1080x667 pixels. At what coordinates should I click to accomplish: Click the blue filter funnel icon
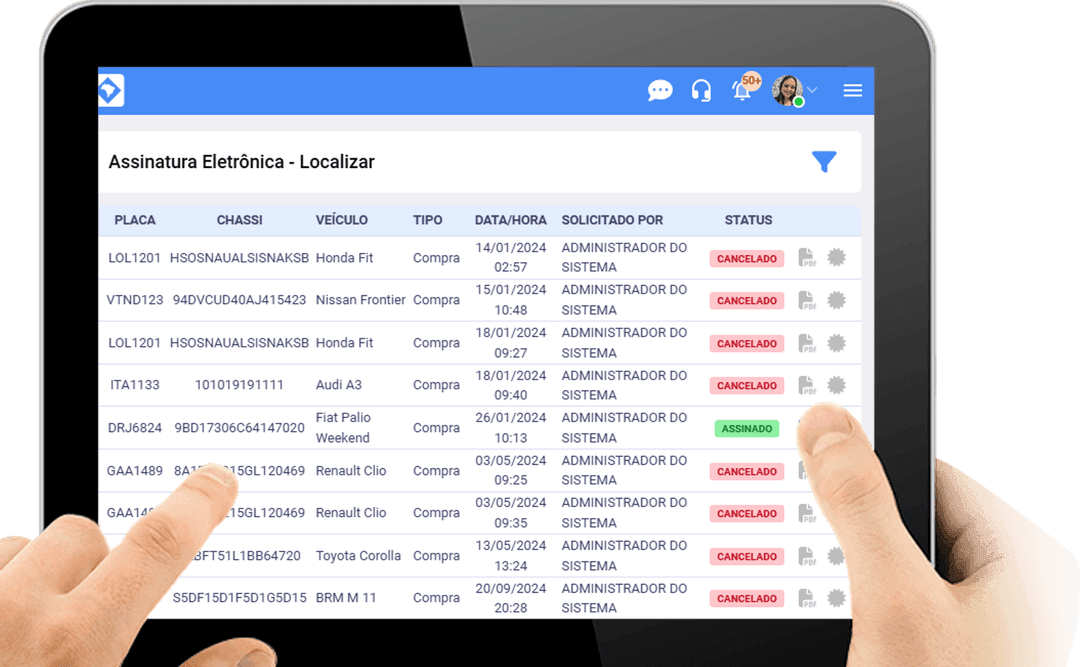pos(824,162)
